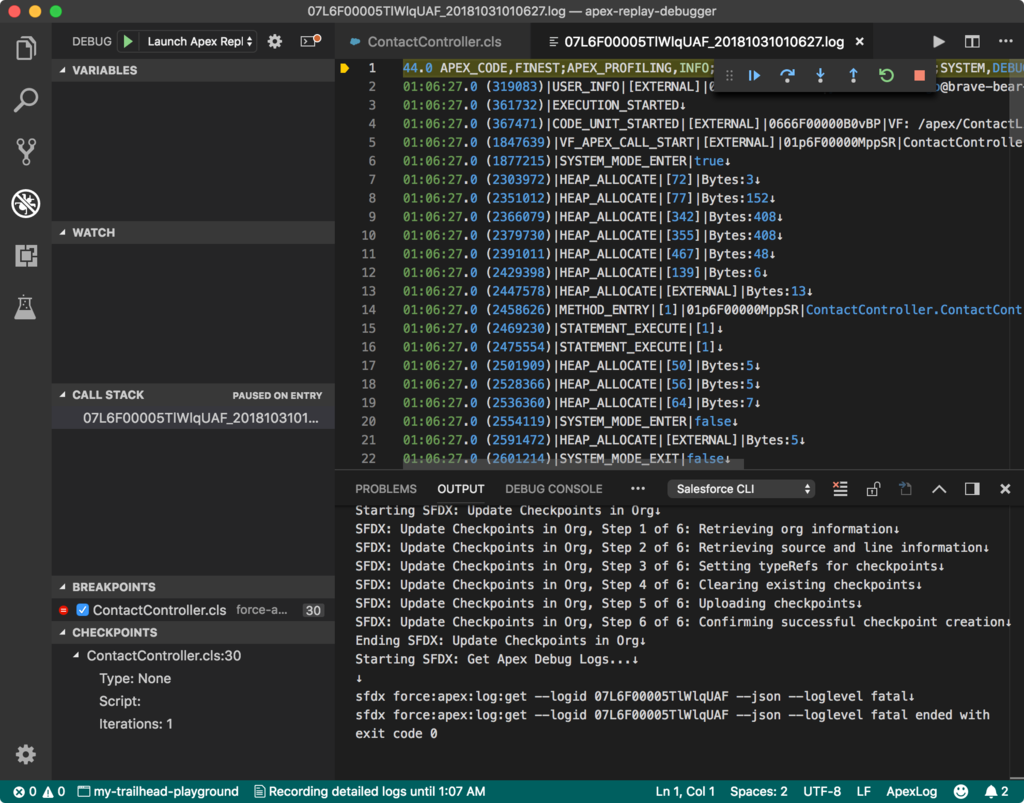This screenshot has height=803, width=1024.
Task: Collapse the CALL STACK section
Action: (x=193, y=395)
